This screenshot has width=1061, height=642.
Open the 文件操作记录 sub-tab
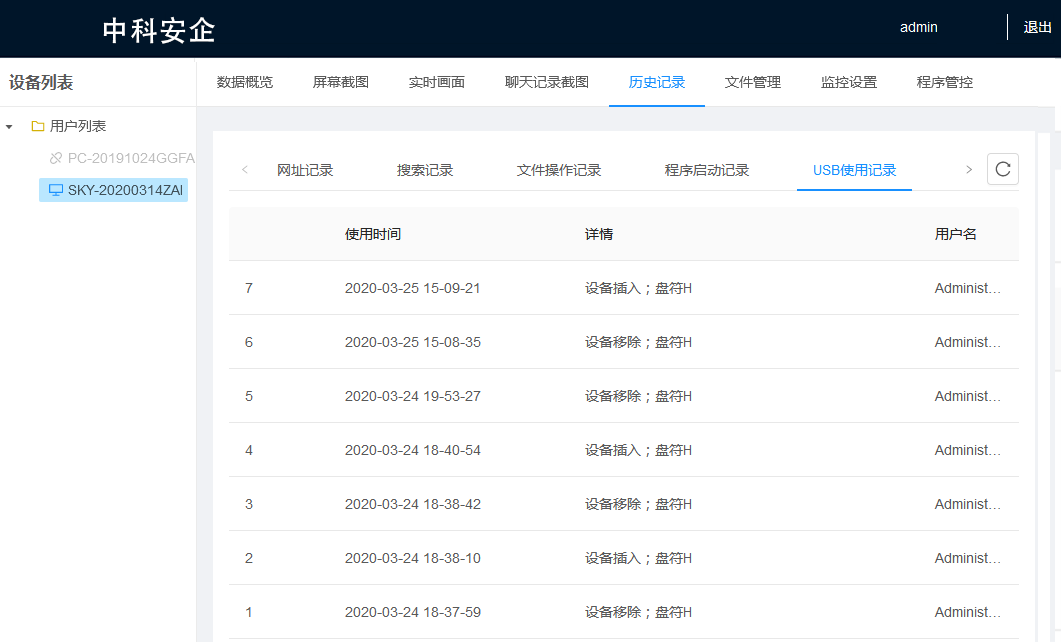click(559, 170)
